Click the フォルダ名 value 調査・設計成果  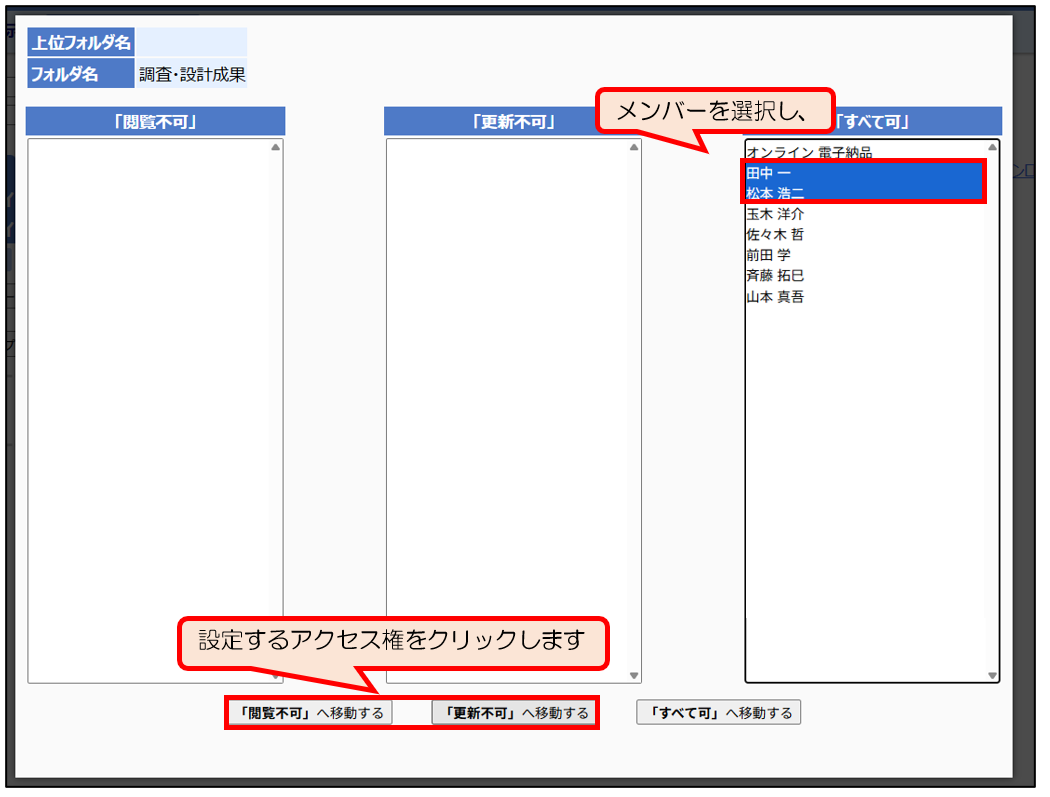pyautogui.click(x=192, y=74)
